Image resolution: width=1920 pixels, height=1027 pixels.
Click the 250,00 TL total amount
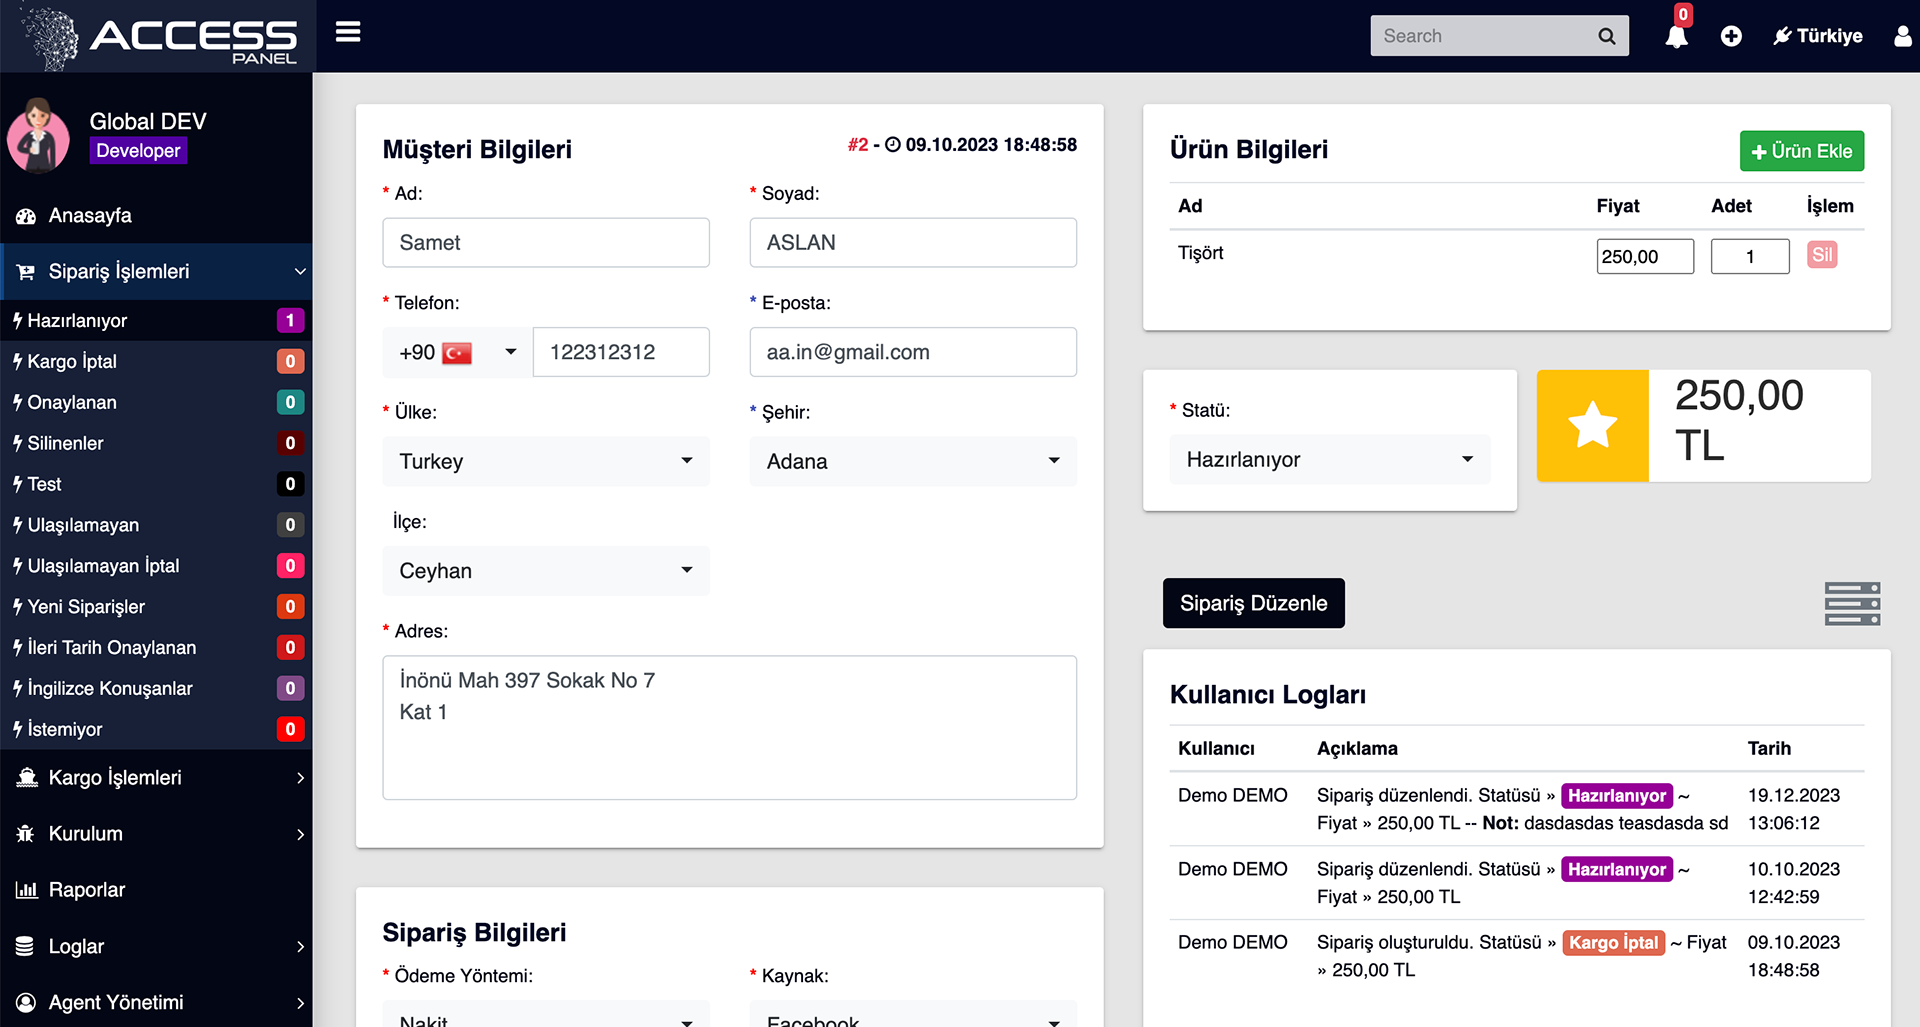pos(1739,421)
